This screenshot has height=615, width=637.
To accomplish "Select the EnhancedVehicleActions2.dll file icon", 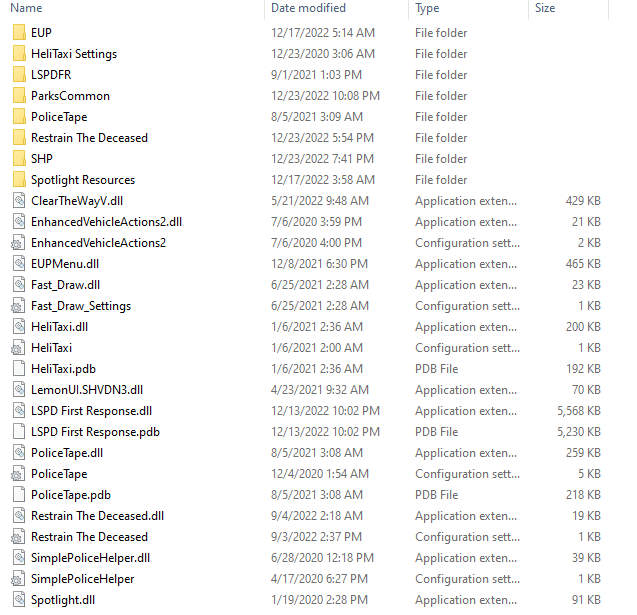I will (x=19, y=222).
